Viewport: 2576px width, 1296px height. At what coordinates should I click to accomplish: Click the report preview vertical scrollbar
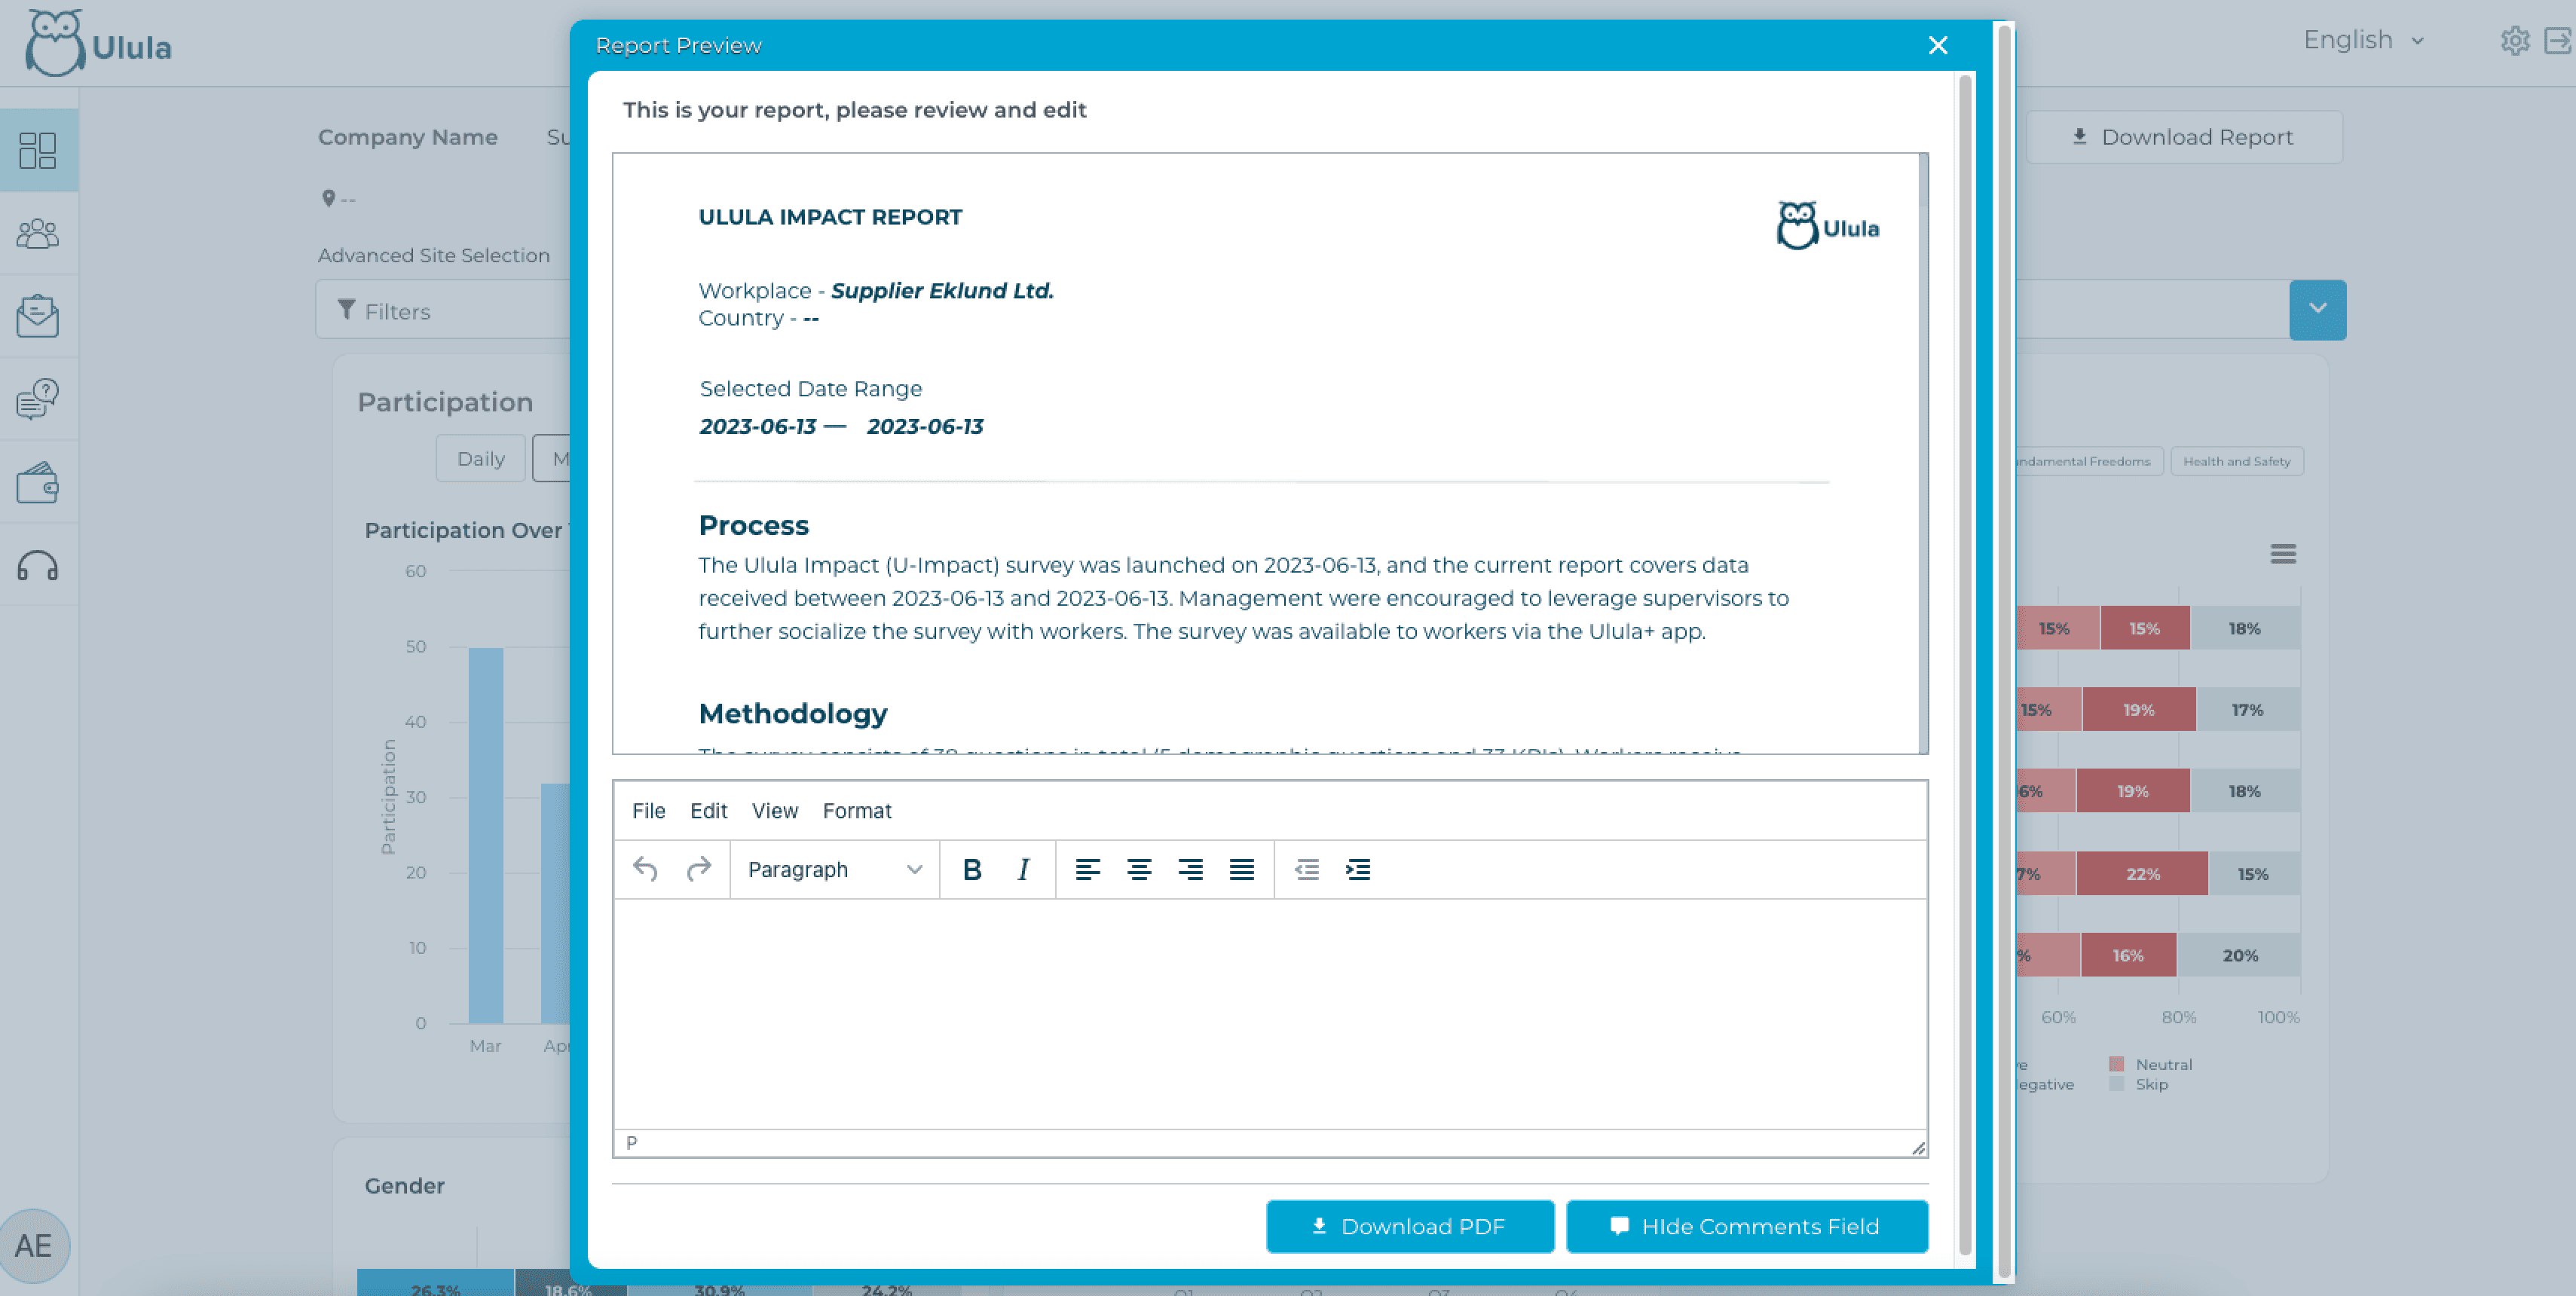[1923, 450]
